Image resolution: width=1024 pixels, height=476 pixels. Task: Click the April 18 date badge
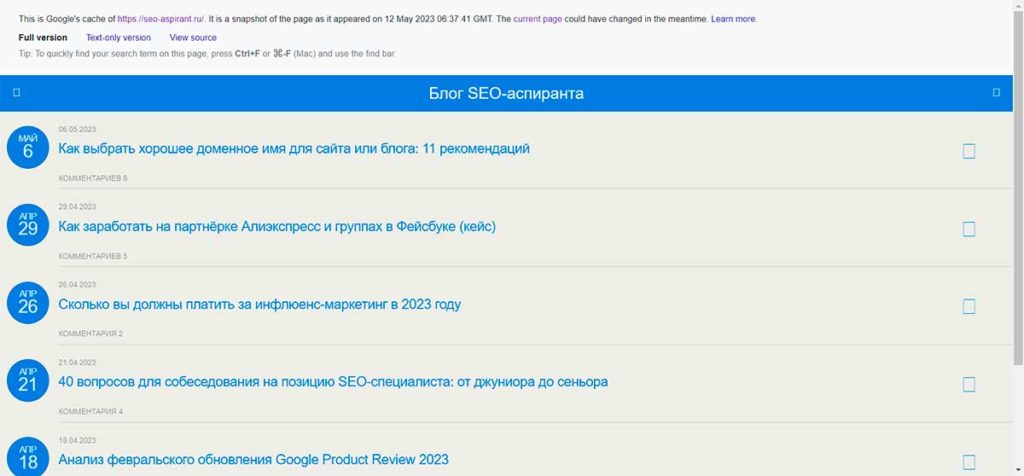[28, 457]
